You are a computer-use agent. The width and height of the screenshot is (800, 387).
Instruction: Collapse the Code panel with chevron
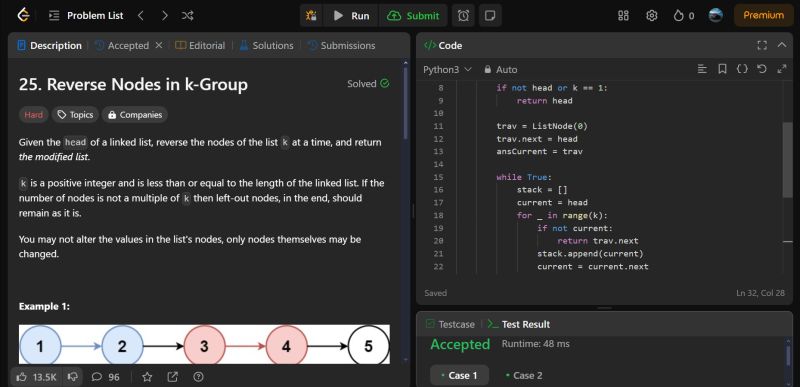pos(782,45)
